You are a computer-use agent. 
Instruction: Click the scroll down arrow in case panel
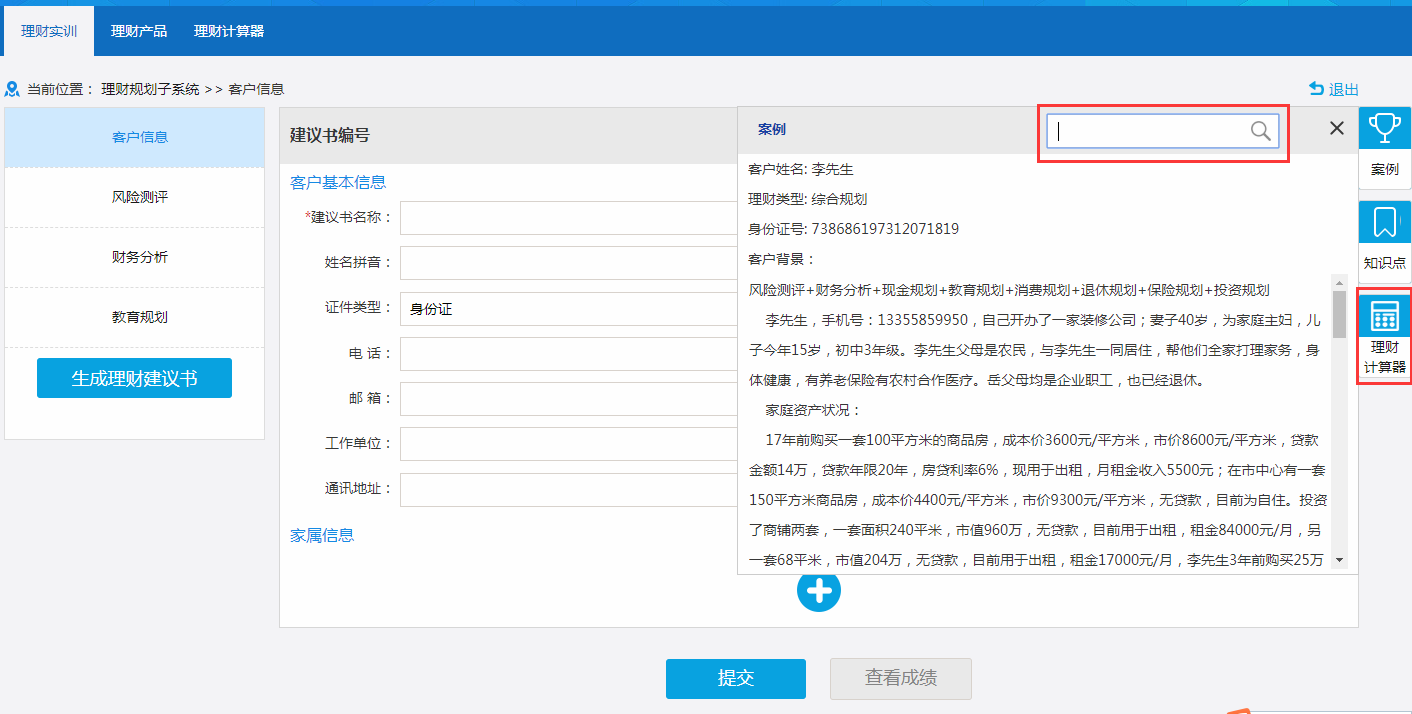[x=1339, y=561]
